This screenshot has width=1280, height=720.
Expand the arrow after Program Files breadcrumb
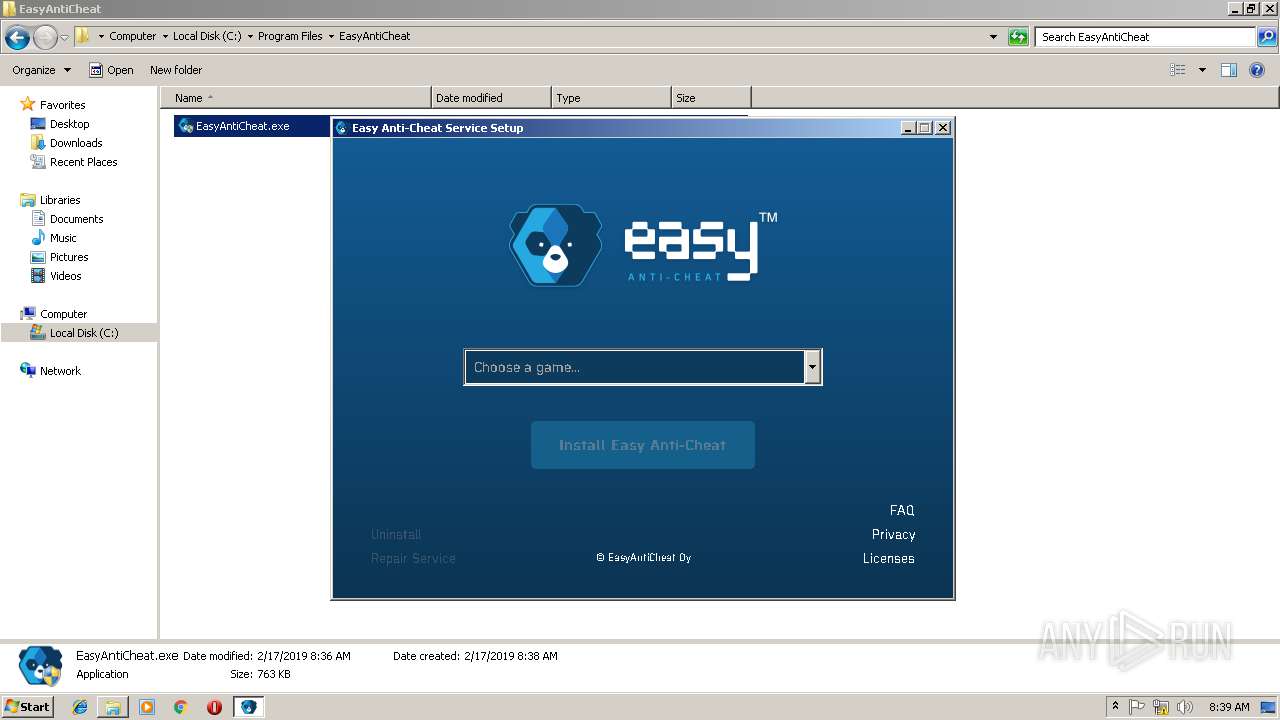pyautogui.click(x=331, y=36)
